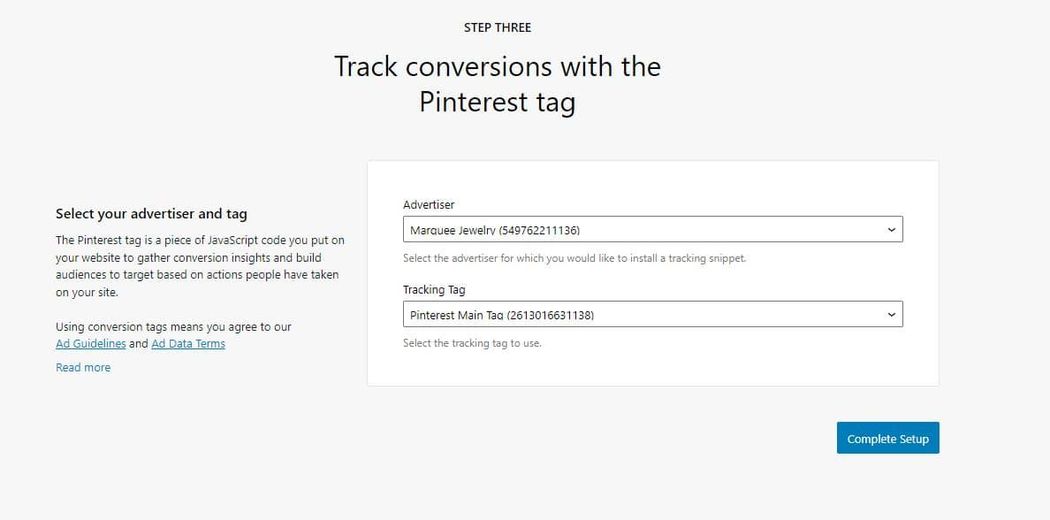Click the Tracking Tag field label
Viewport: 1050px width, 520px height.
point(434,290)
